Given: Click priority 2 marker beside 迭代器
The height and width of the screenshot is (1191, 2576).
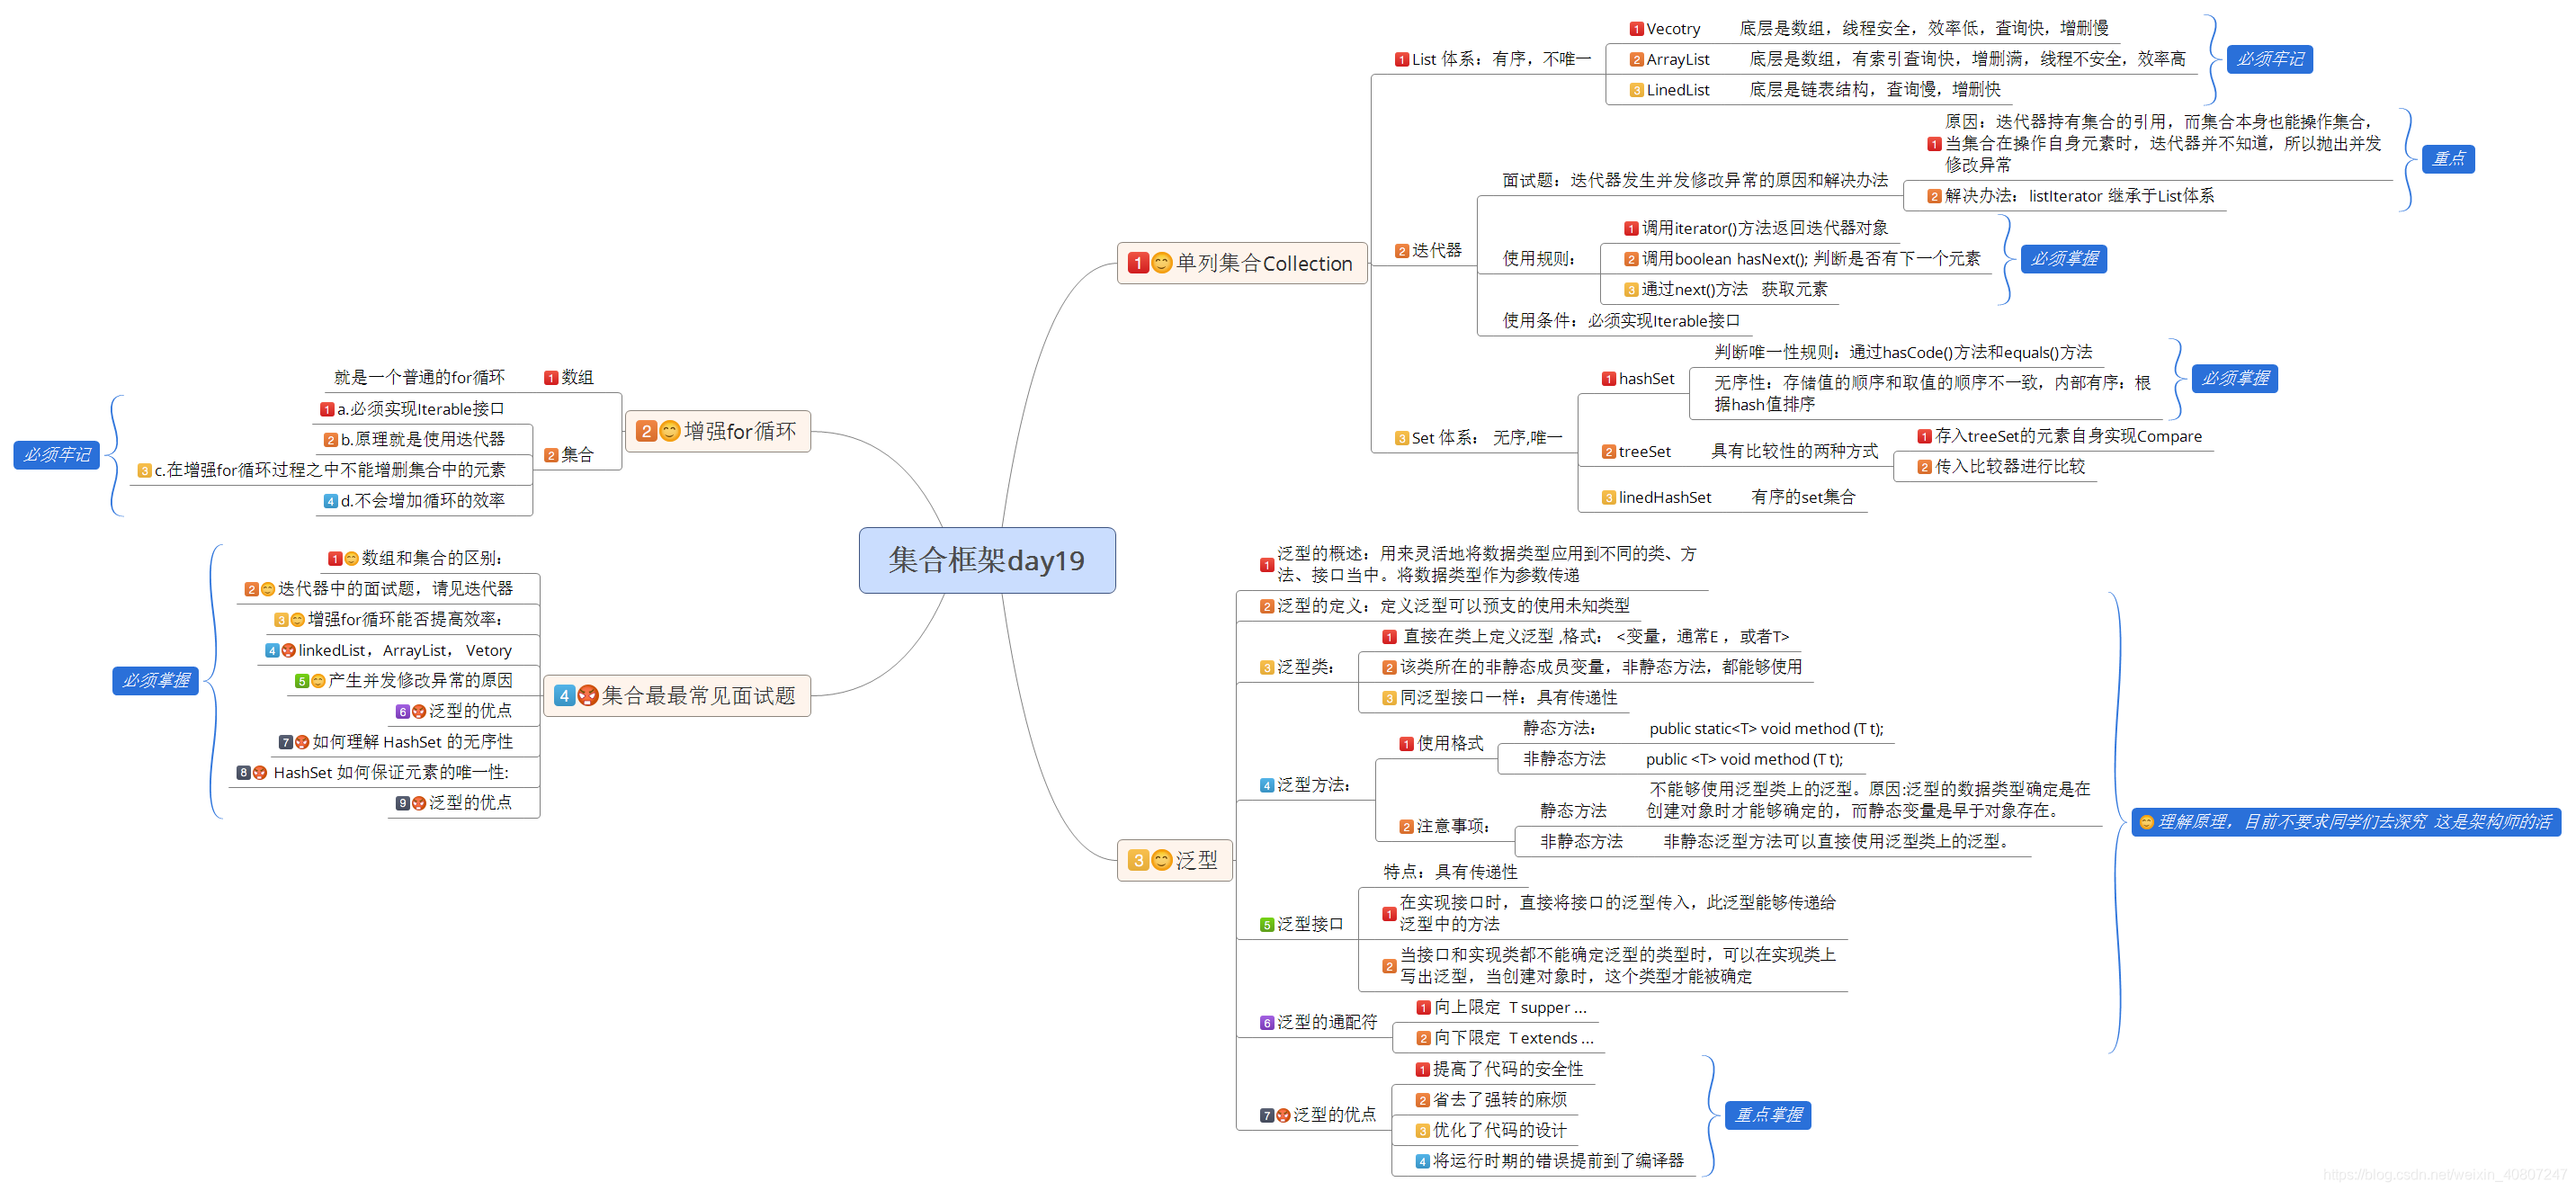Looking at the screenshot, I should coord(1402,251).
